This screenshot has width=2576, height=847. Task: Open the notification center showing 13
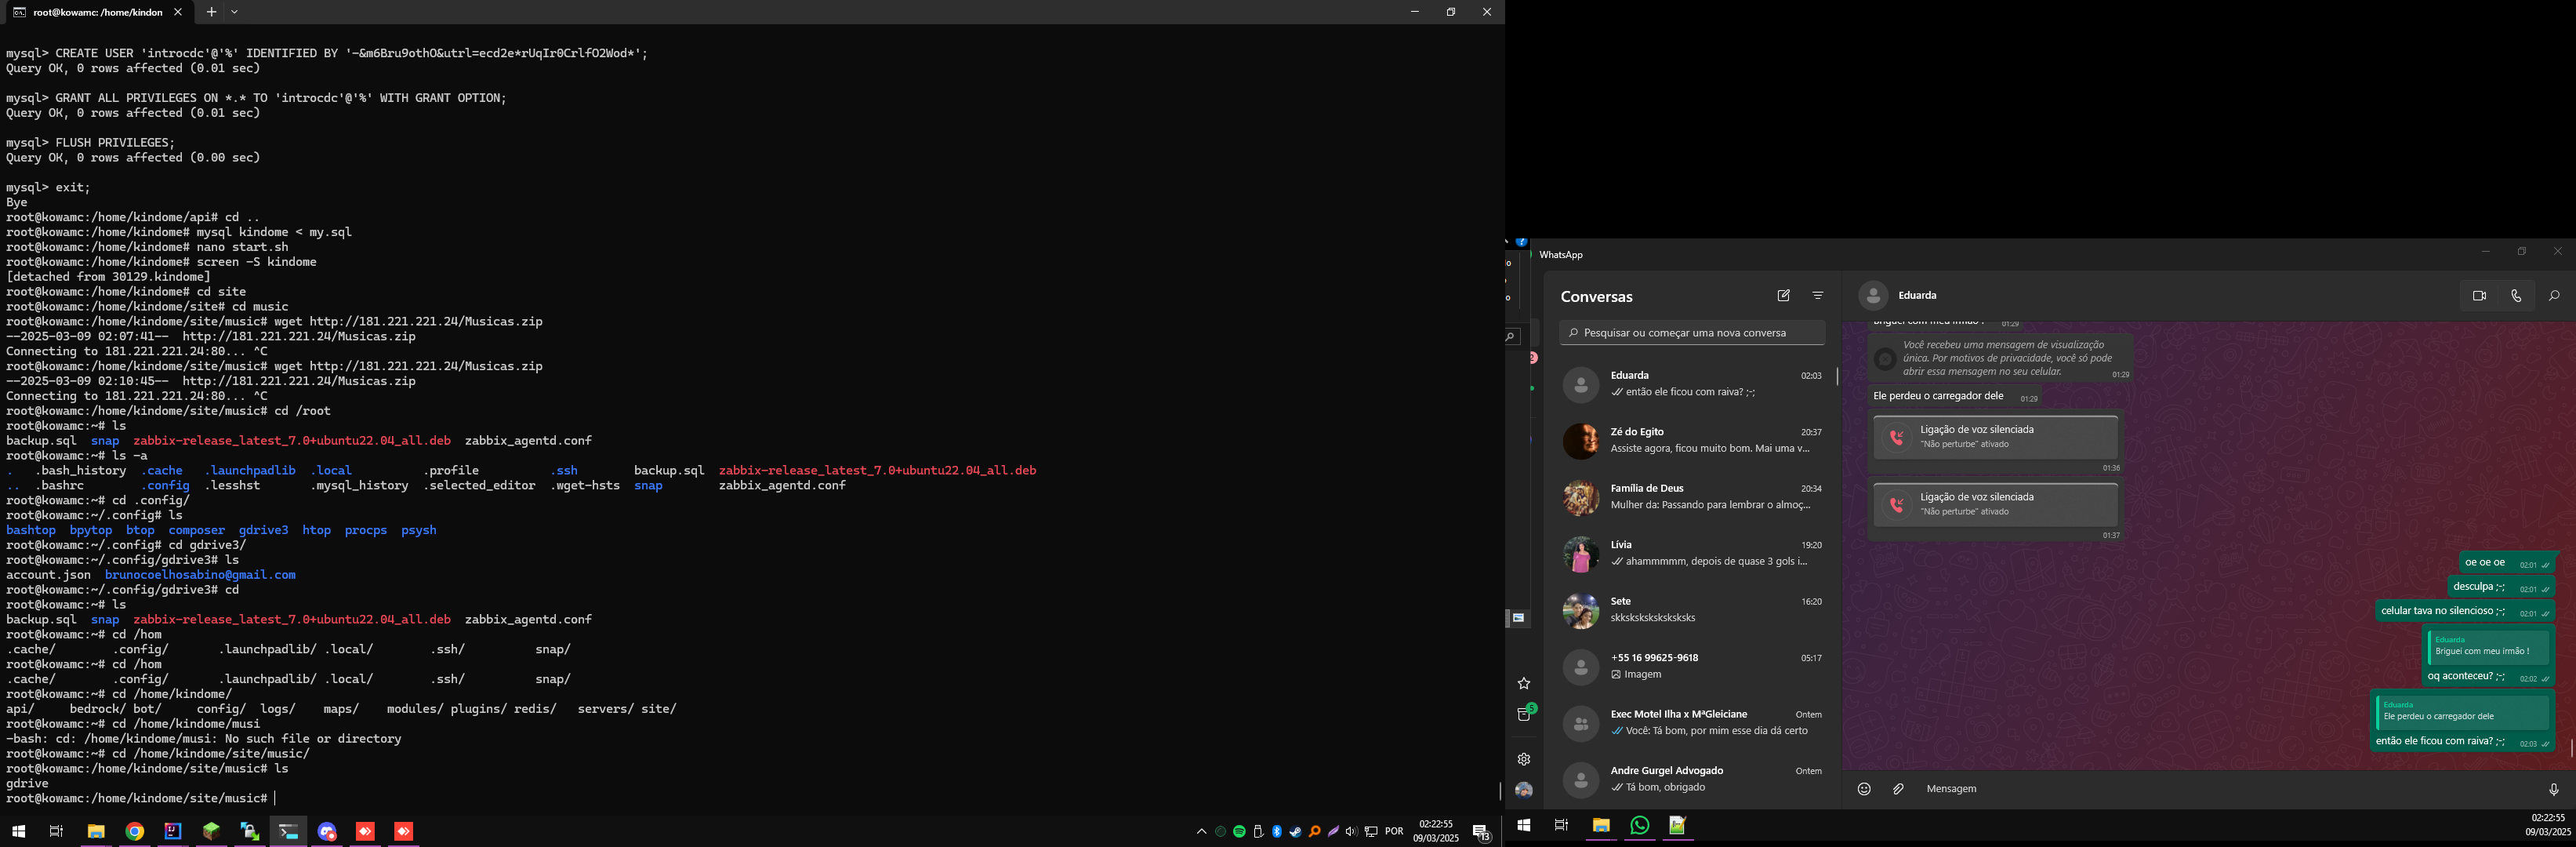pos(1482,832)
